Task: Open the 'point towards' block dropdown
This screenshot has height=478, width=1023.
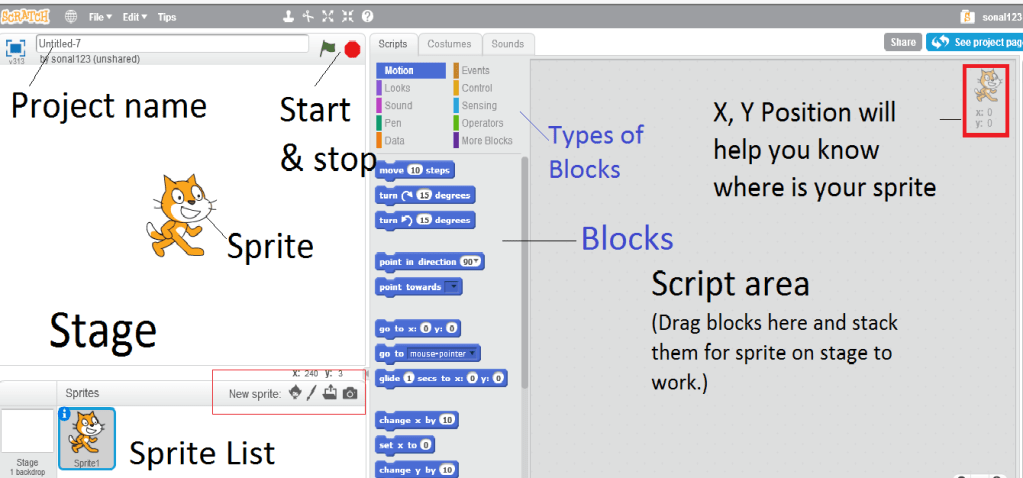Action: click(453, 287)
